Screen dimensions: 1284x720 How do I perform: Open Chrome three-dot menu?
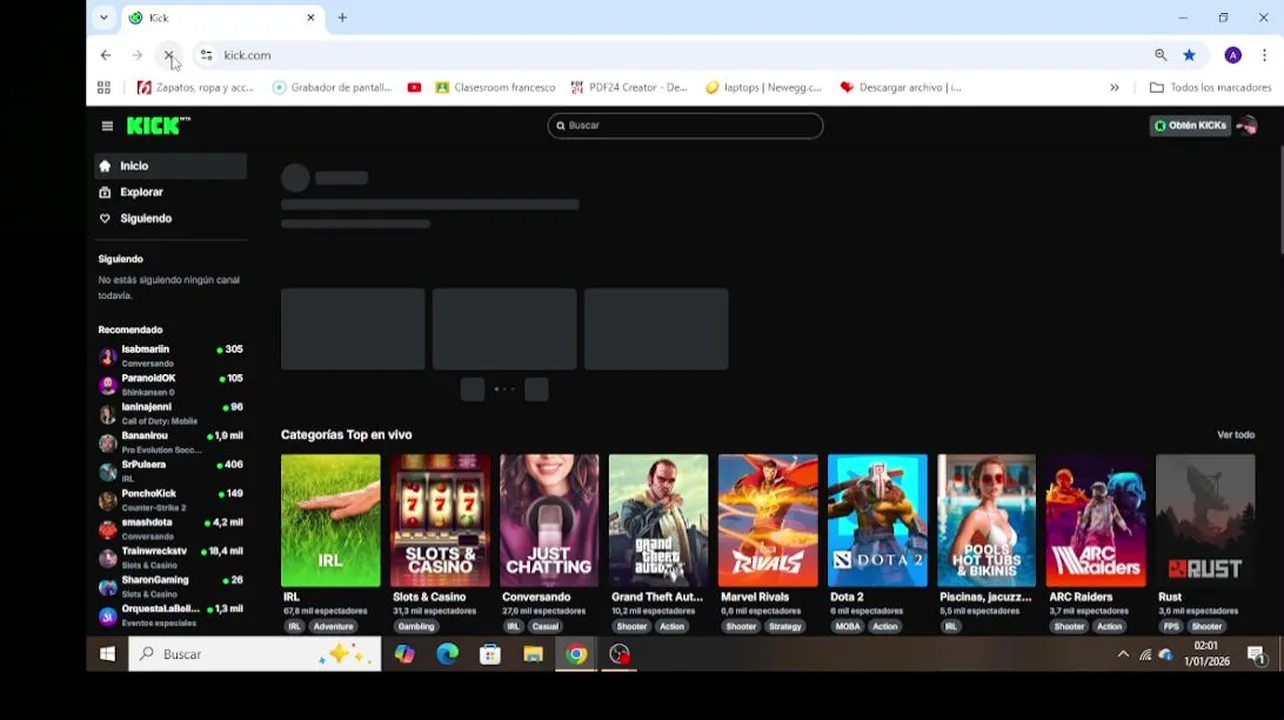pos(1264,55)
